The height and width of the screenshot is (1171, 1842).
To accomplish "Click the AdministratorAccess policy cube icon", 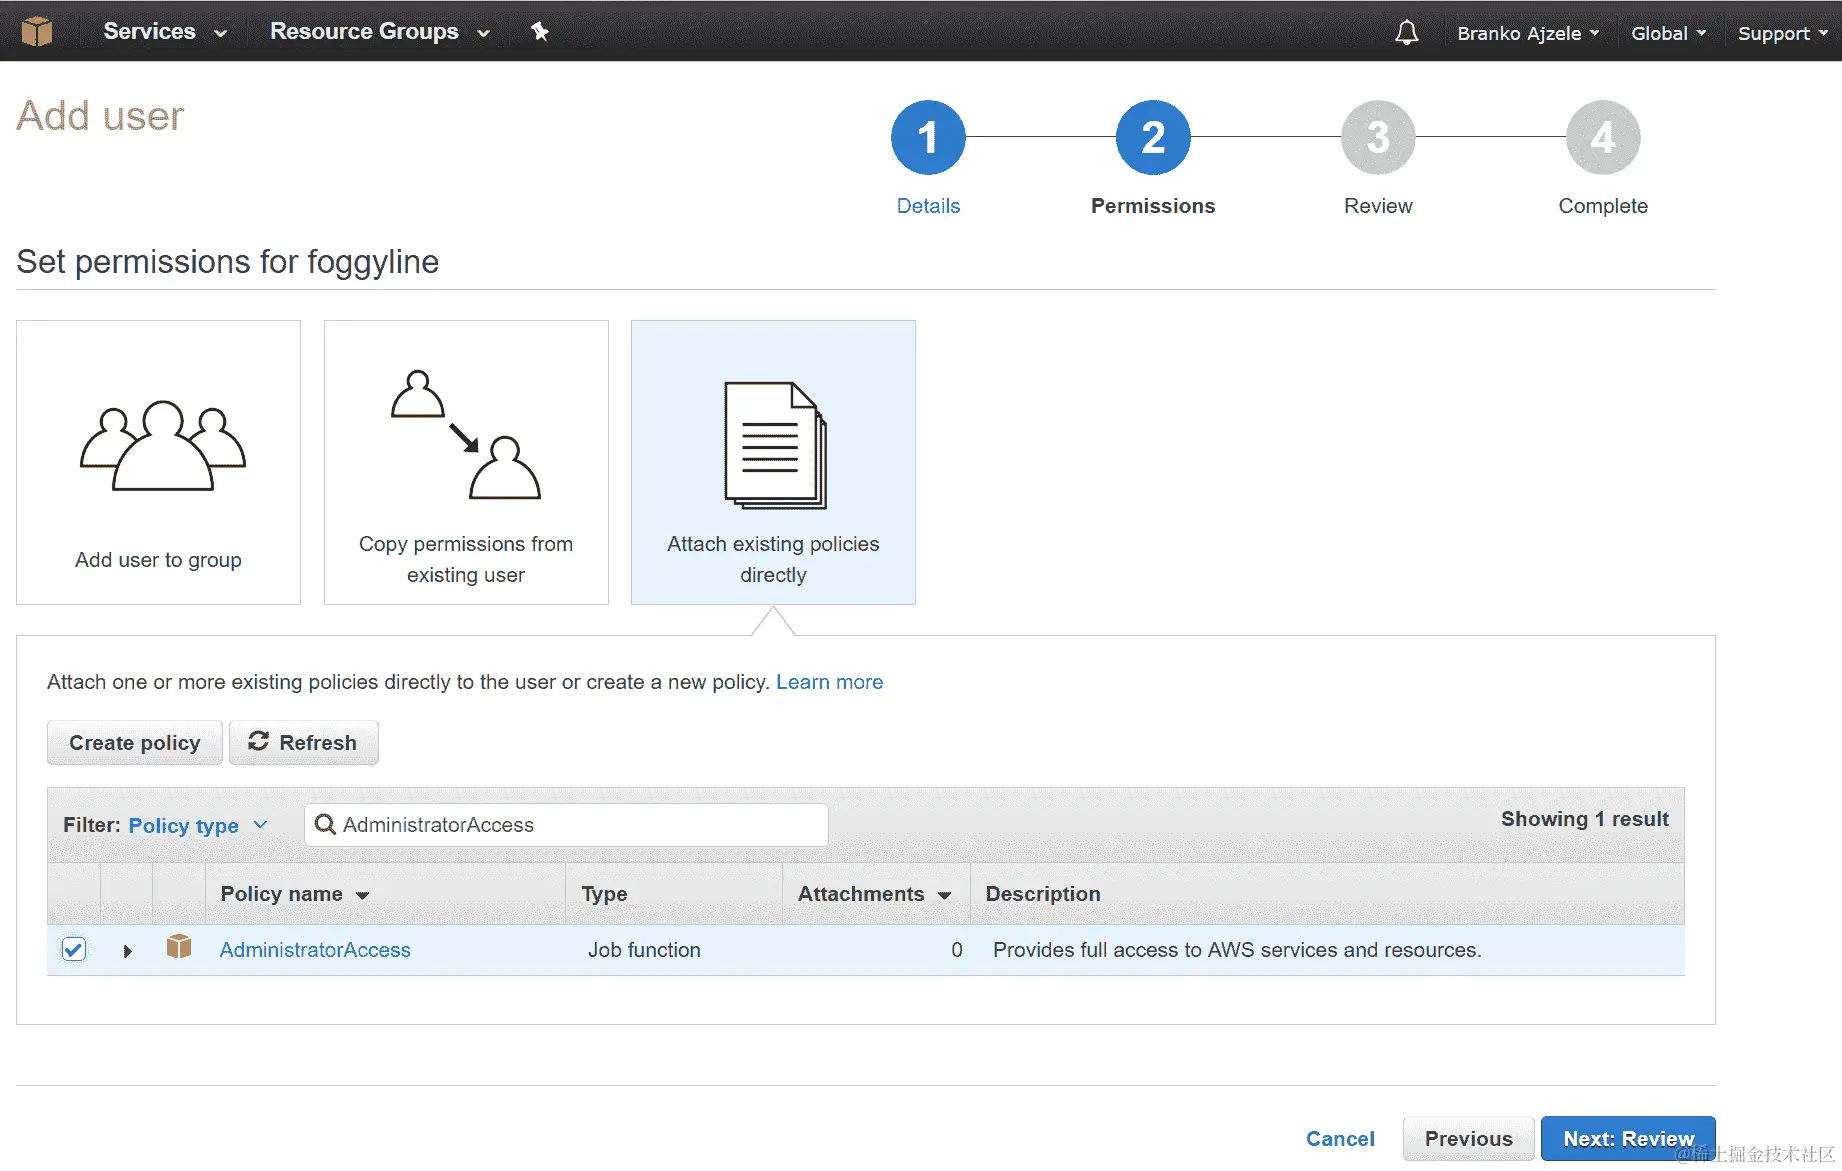I will pos(179,947).
